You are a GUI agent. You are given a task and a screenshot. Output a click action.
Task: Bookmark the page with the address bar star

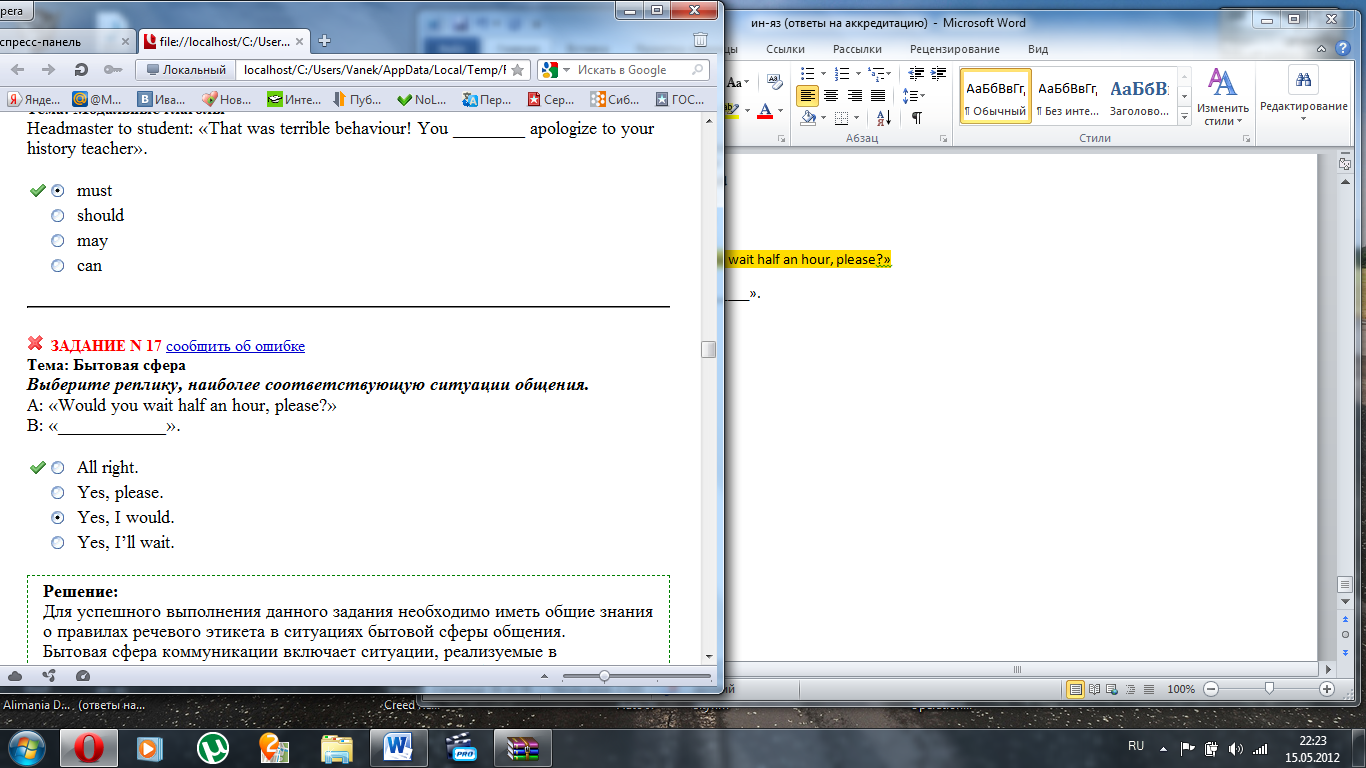[x=517, y=70]
